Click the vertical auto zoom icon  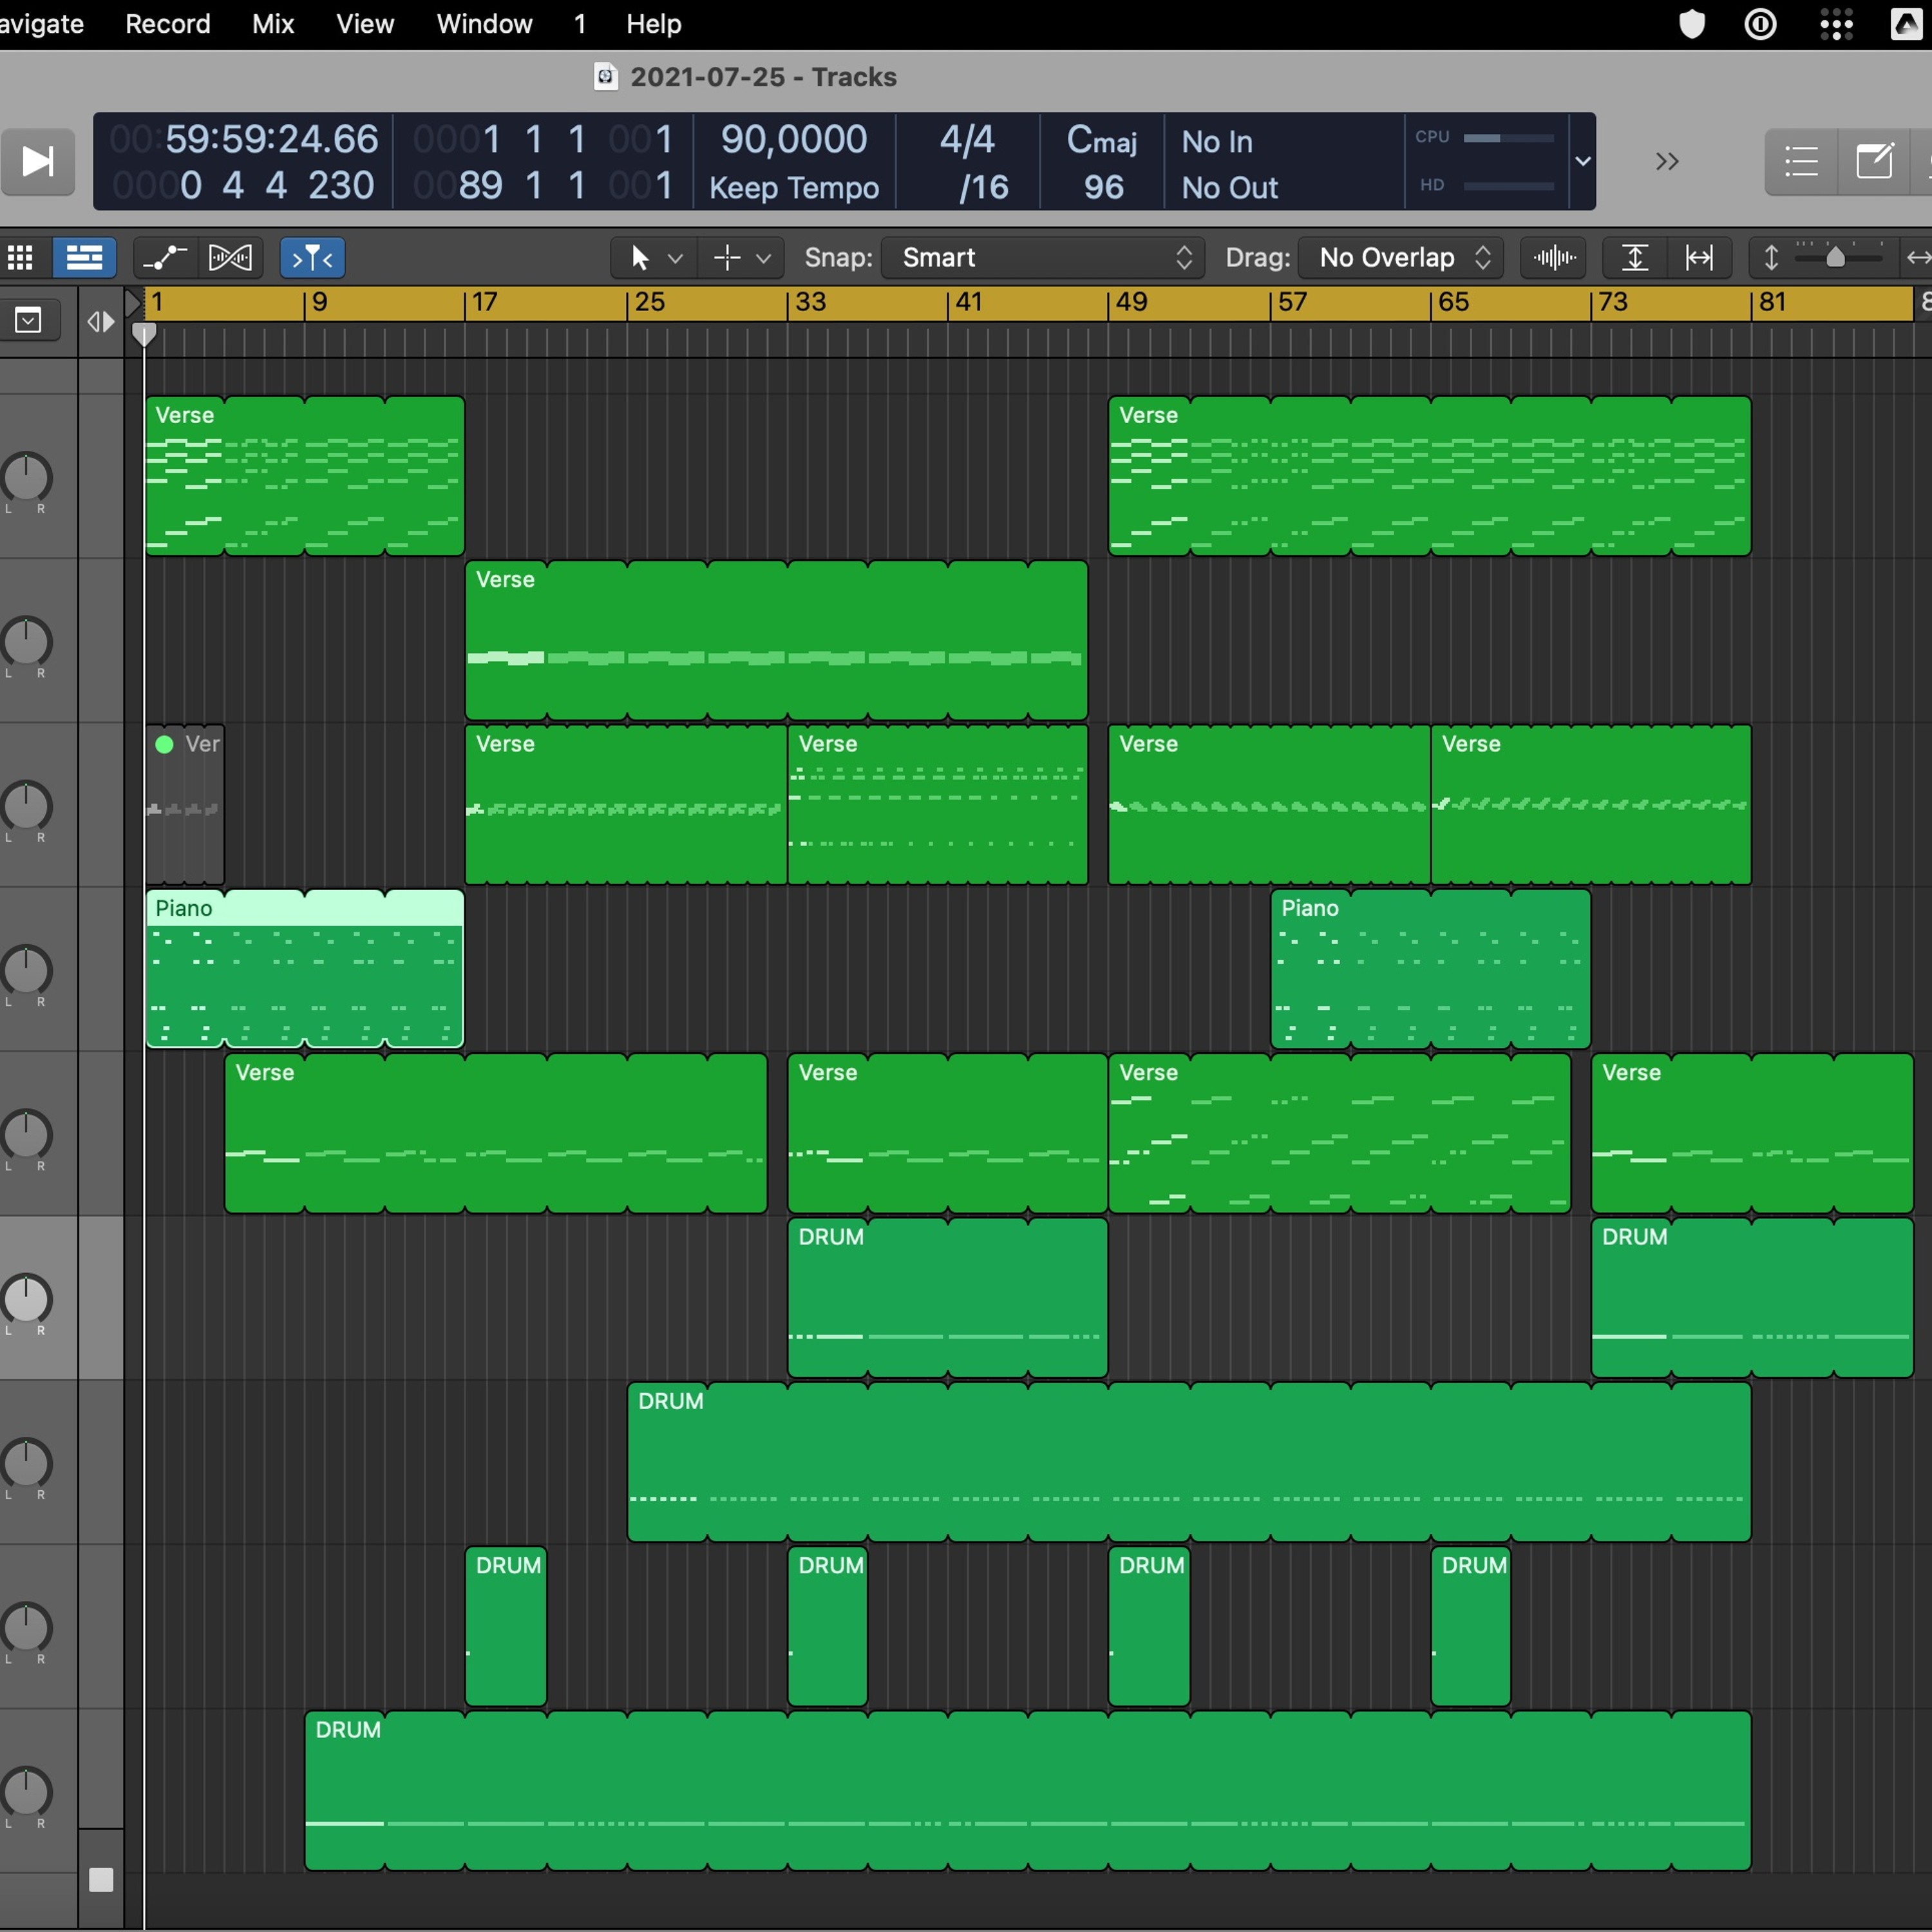coord(1634,258)
